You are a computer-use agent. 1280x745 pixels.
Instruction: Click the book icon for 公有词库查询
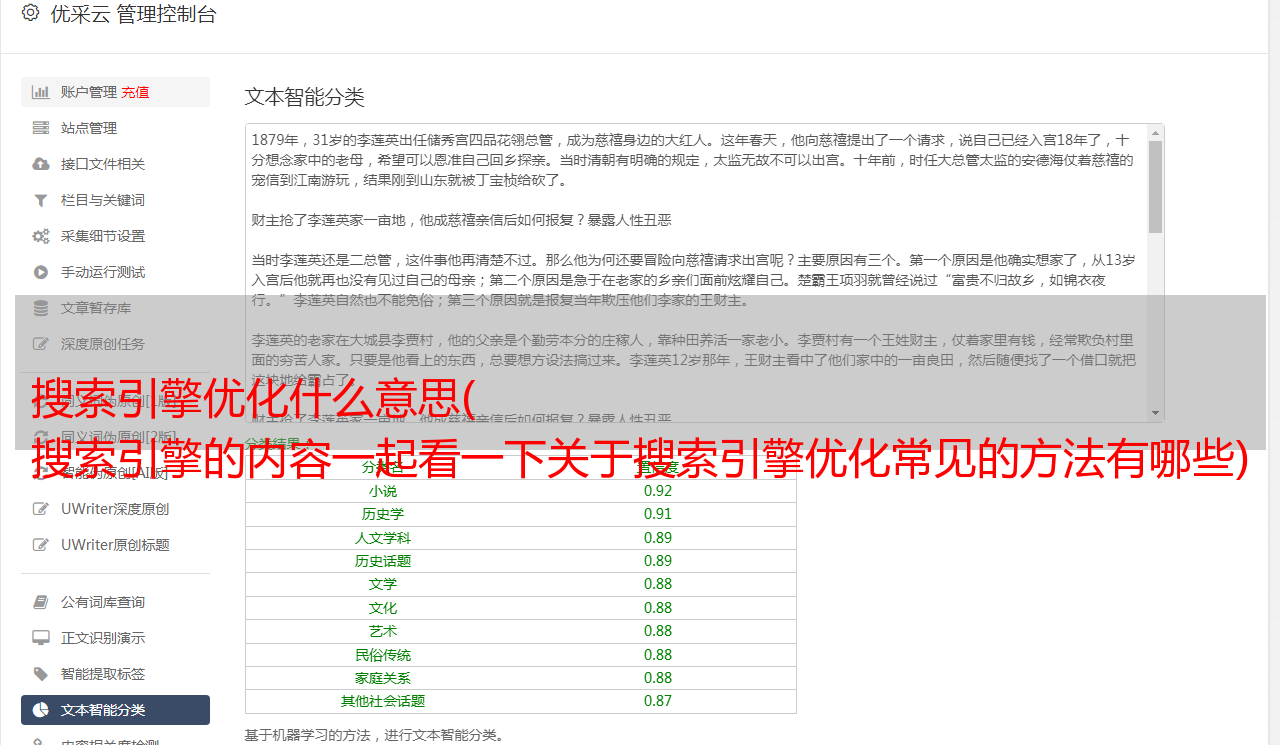coord(41,602)
